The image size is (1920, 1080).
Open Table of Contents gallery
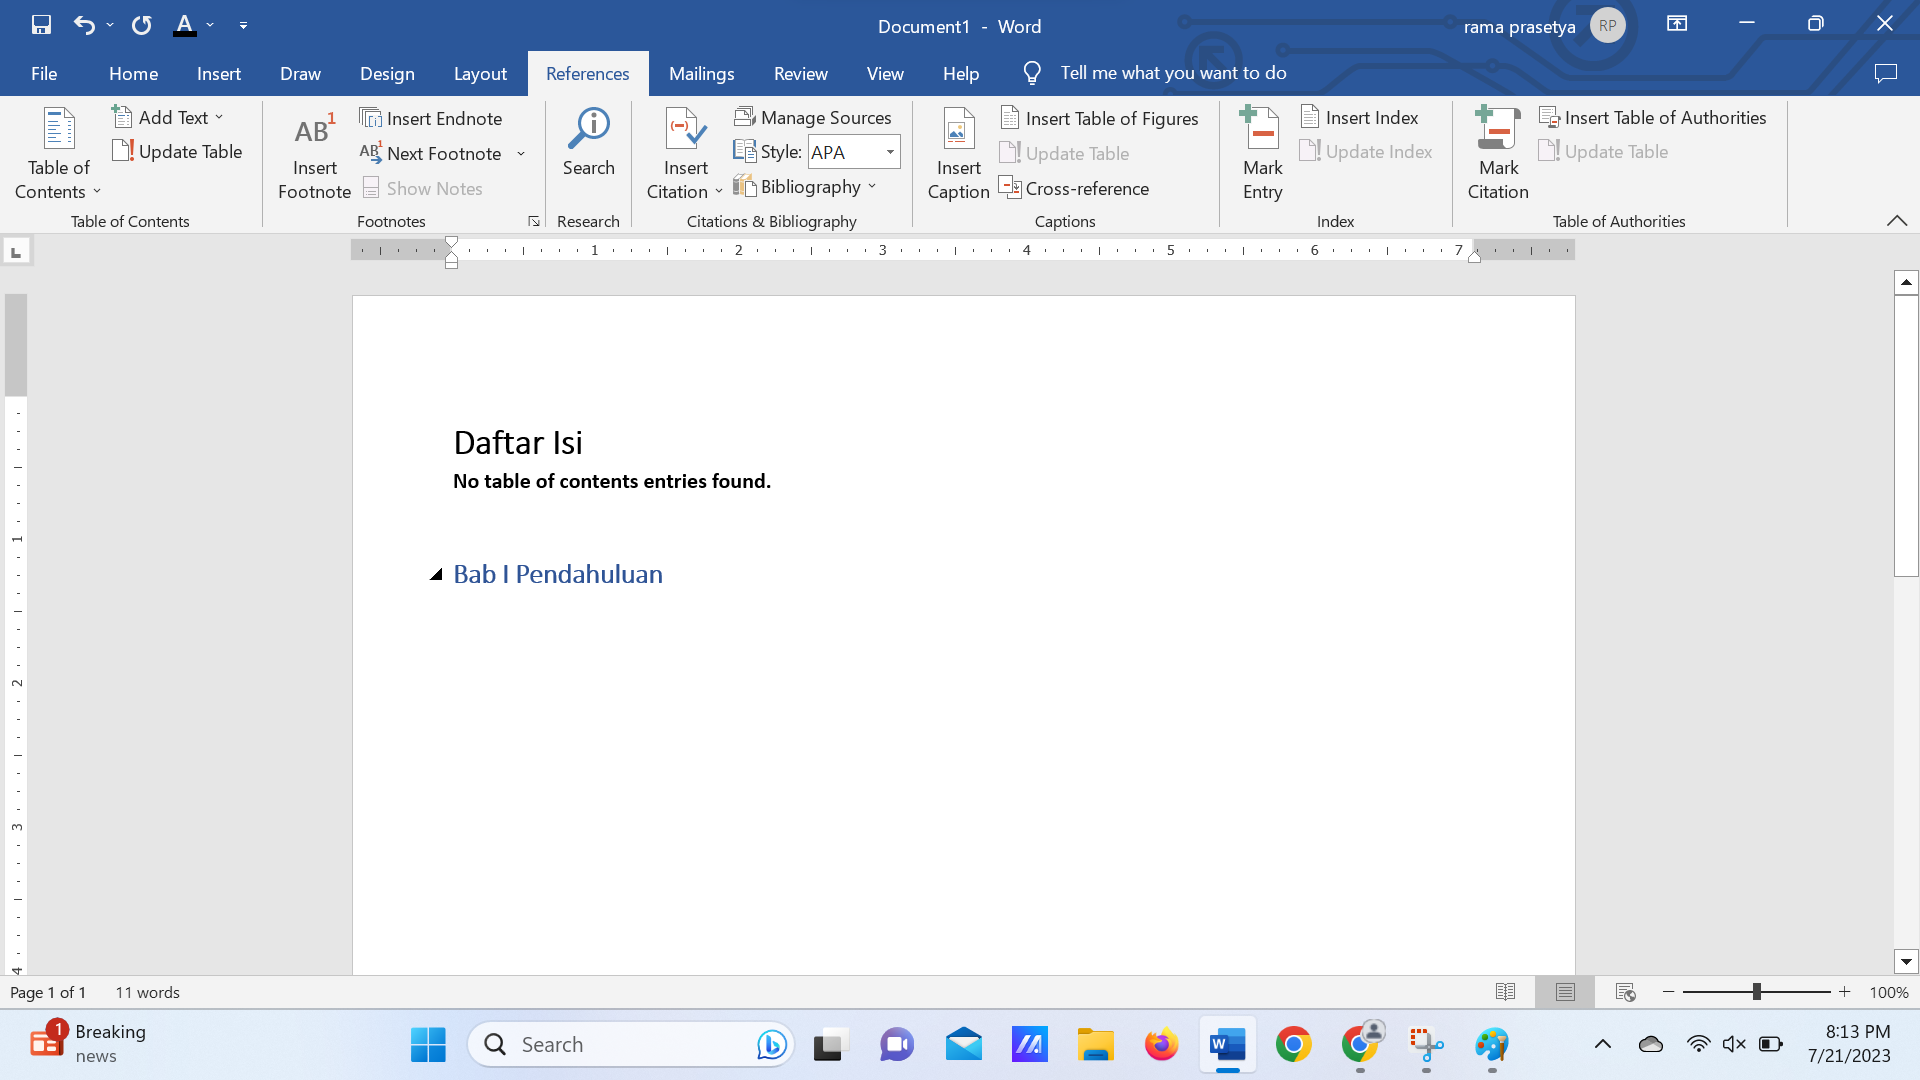tap(59, 153)
